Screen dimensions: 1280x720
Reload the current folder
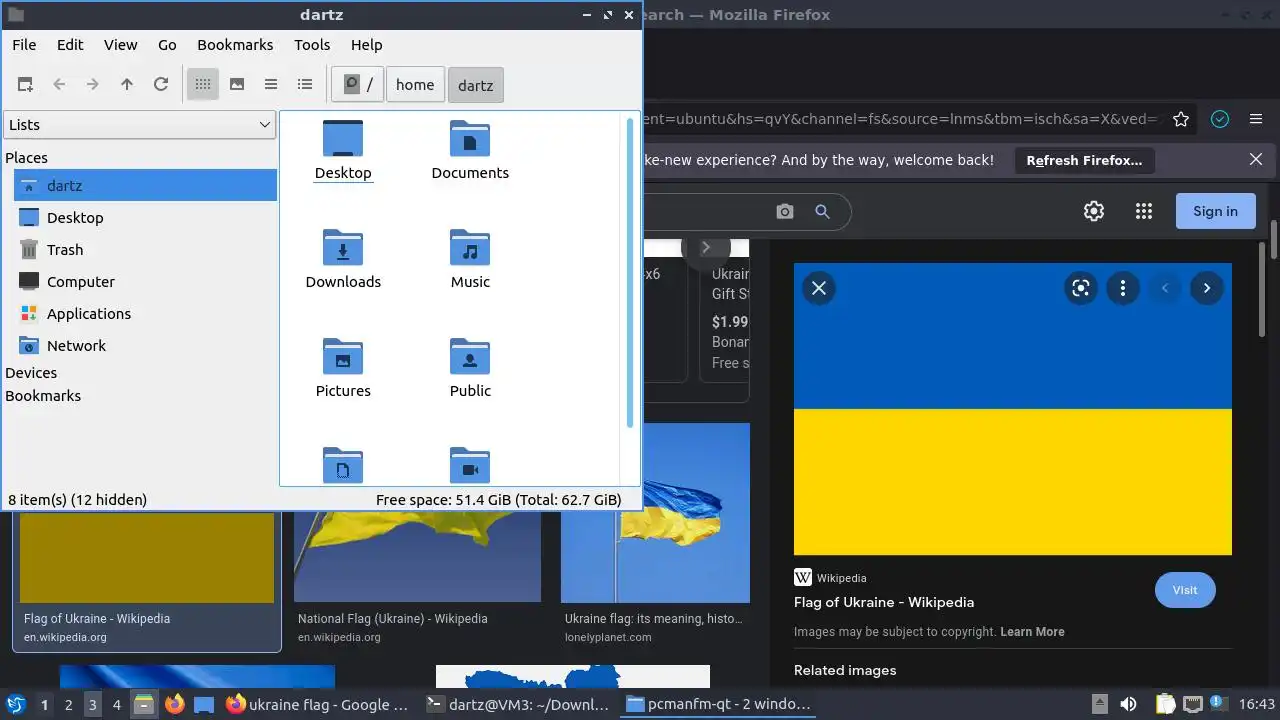click(161, 85)
